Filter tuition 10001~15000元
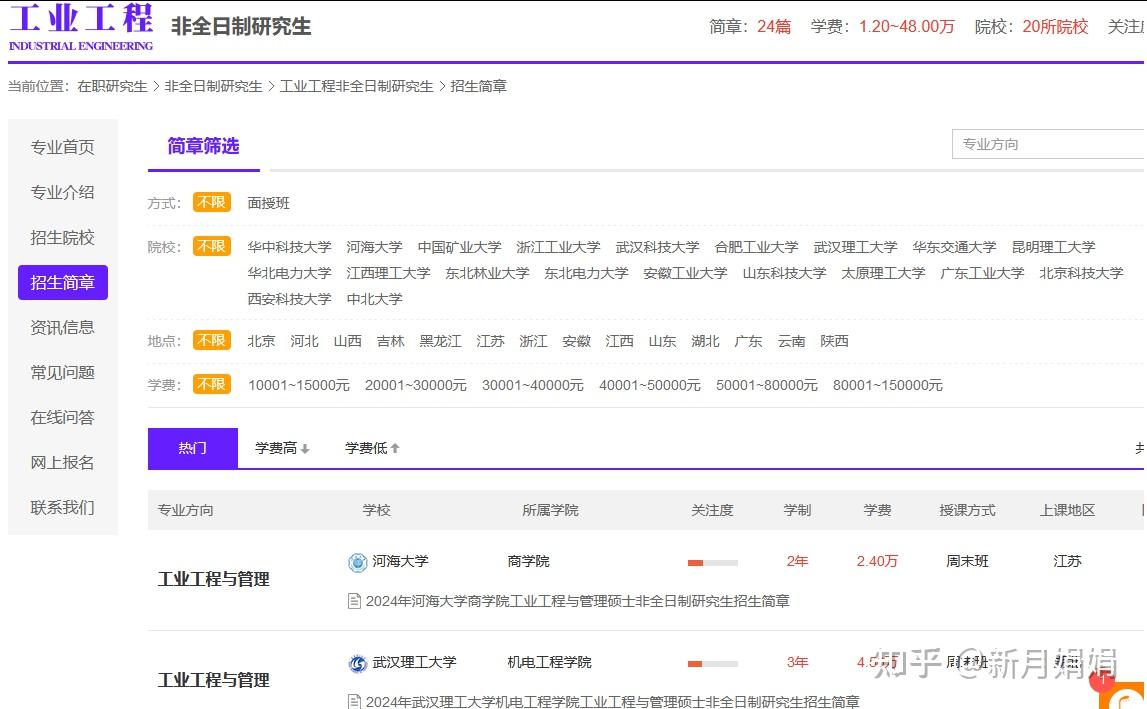1147x709 pixels. pos(298,385)
